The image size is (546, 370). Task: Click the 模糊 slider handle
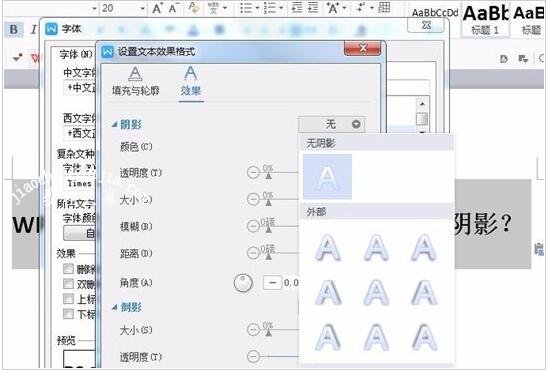[268, 230]
